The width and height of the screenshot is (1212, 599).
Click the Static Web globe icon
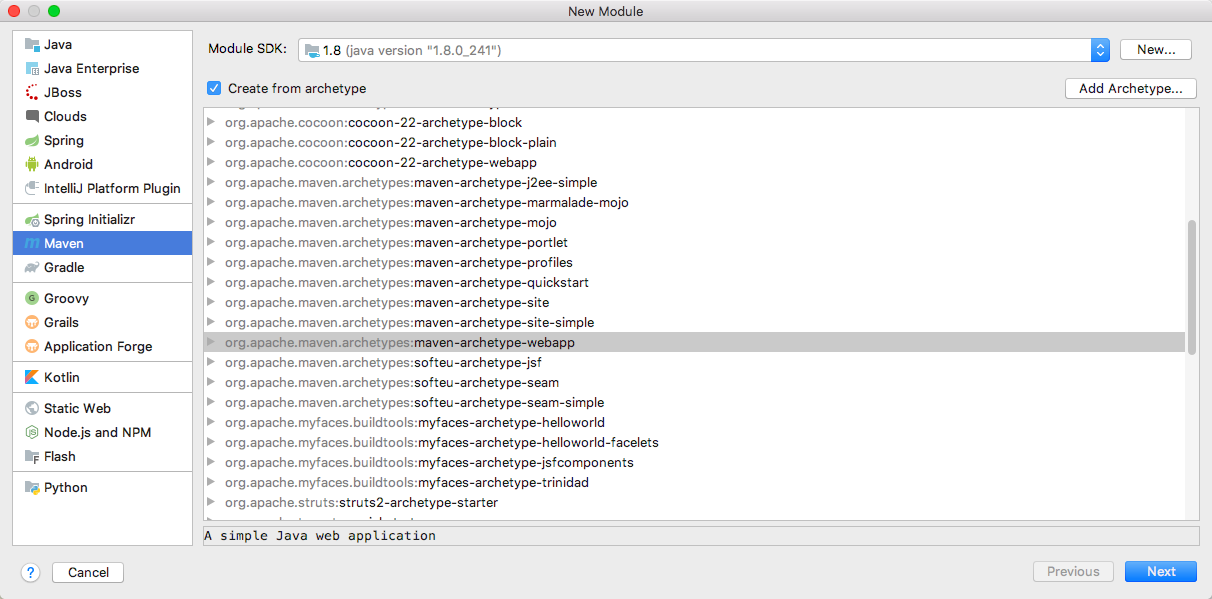pyautogui.click(x=32, y=409)
